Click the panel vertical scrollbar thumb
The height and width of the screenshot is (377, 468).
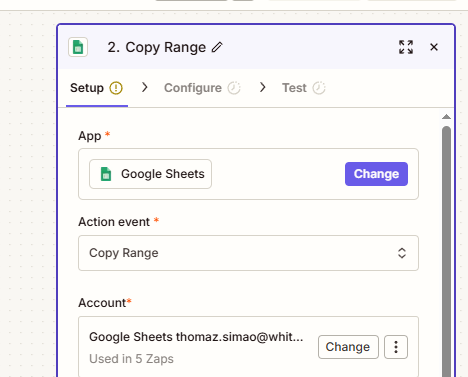pos(446,251)
